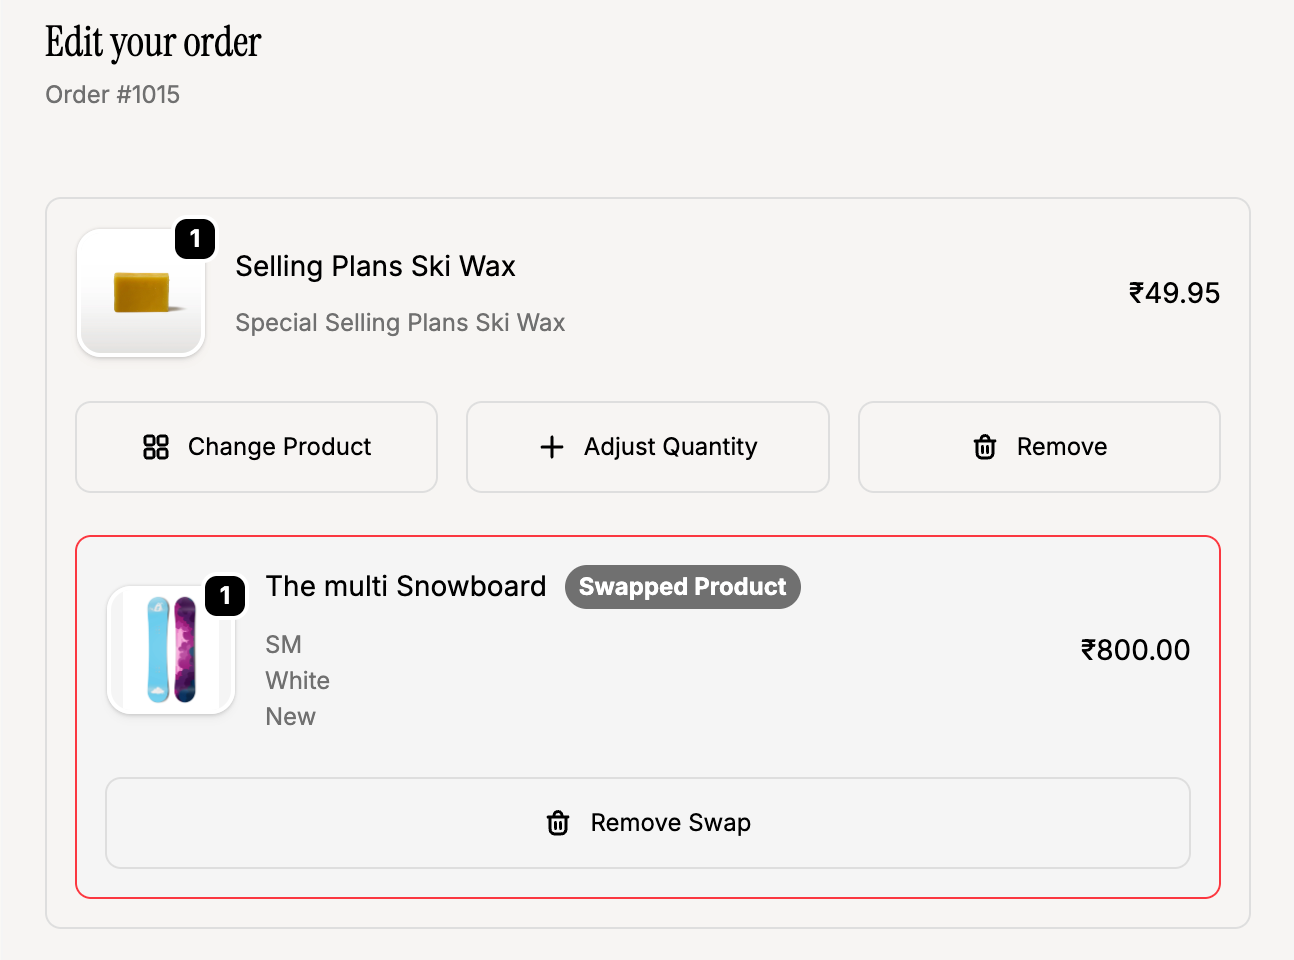Select the Swapped Product badge
The image size is (1294, 960).
682,587
